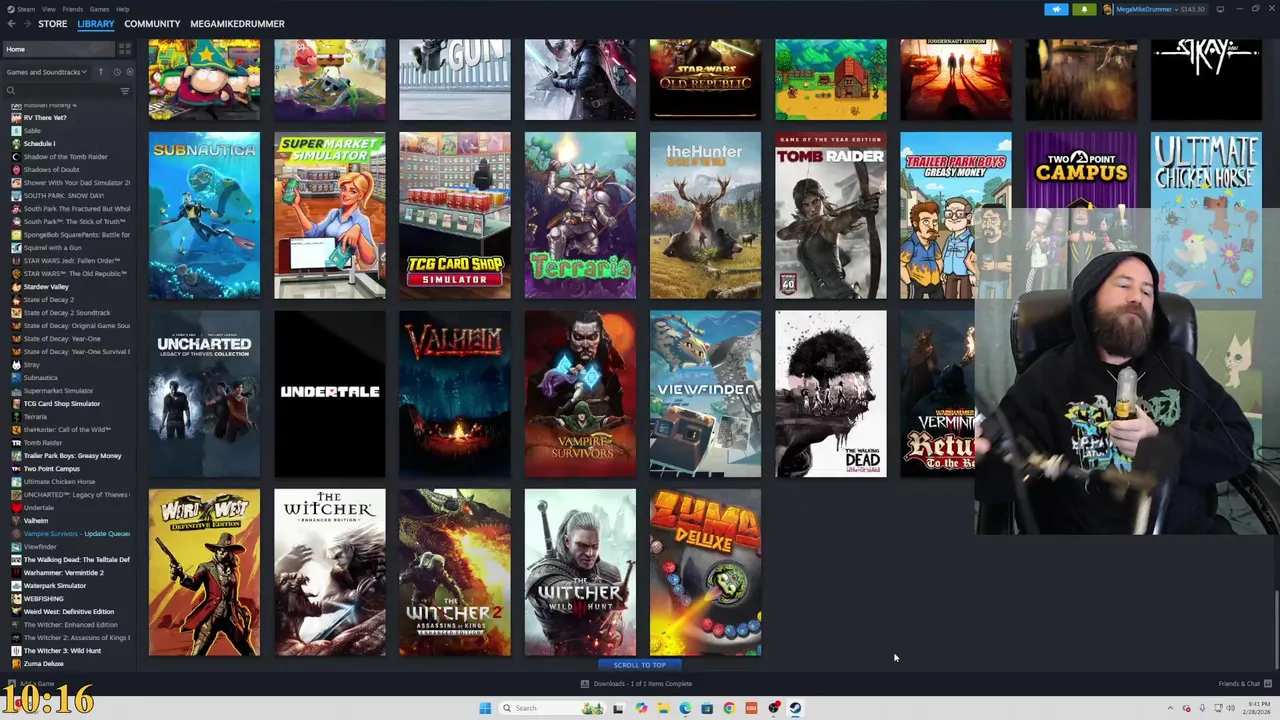Click the LIBRARY tab
This screenshot has height=720, width=1280.
pyautogui.click(x=96, y=24)
